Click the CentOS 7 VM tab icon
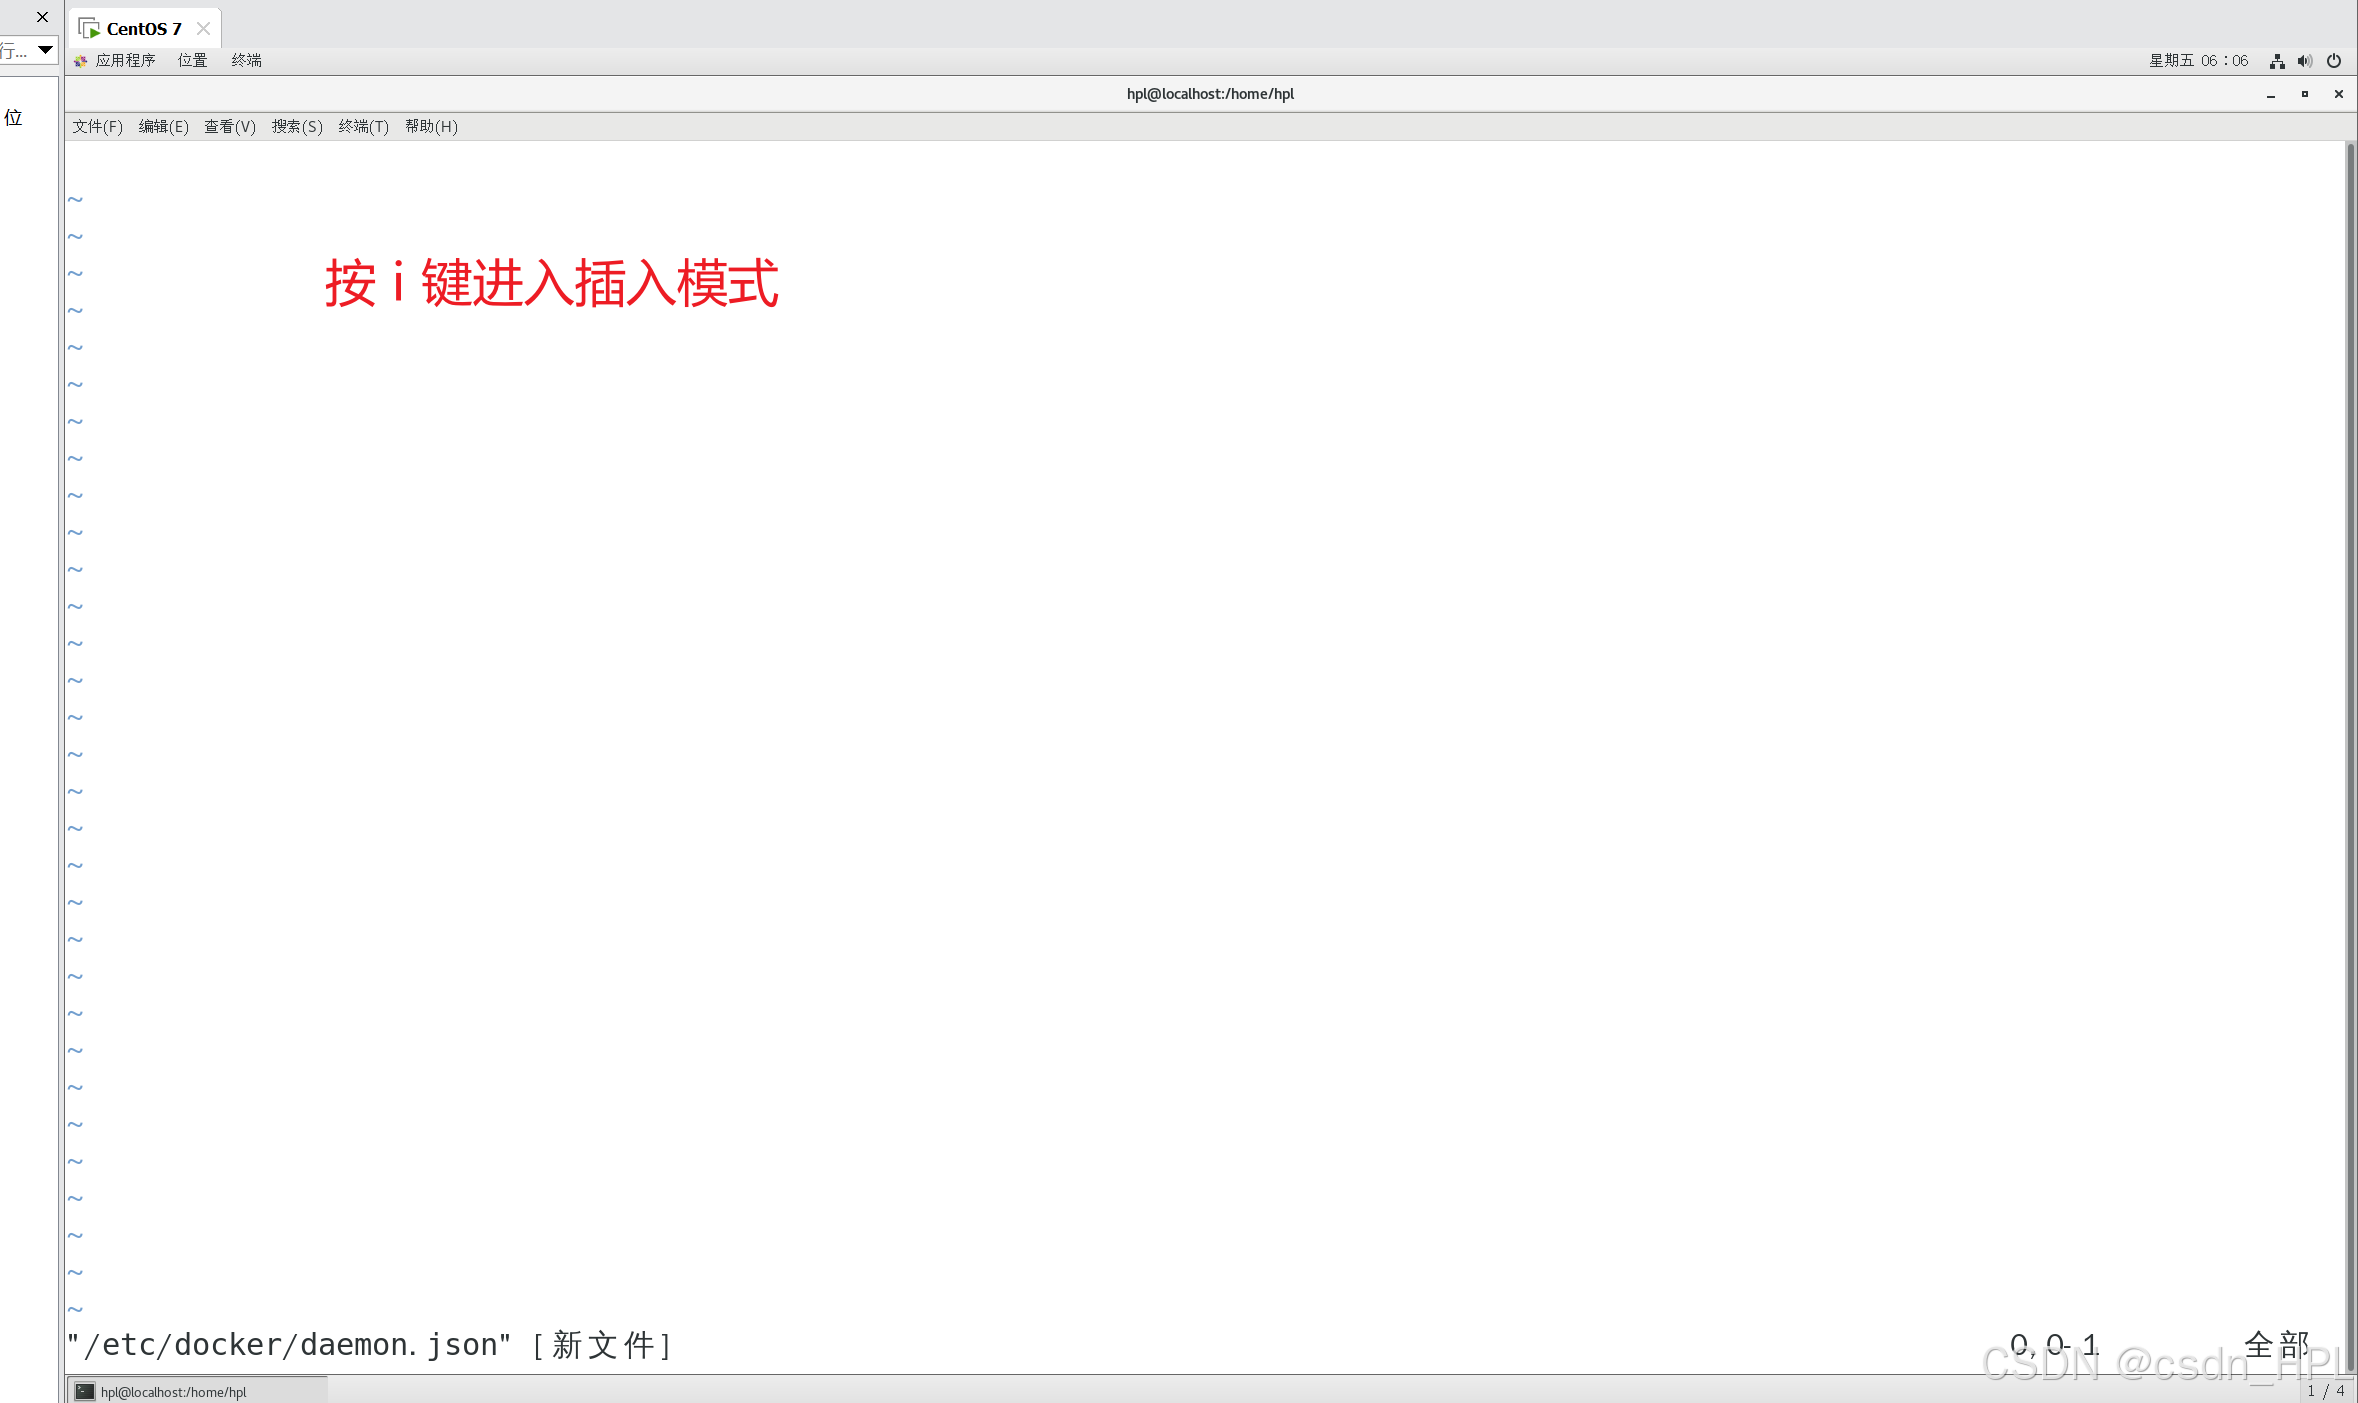The image size is (2358, 1403). click(x=89, y=28)
